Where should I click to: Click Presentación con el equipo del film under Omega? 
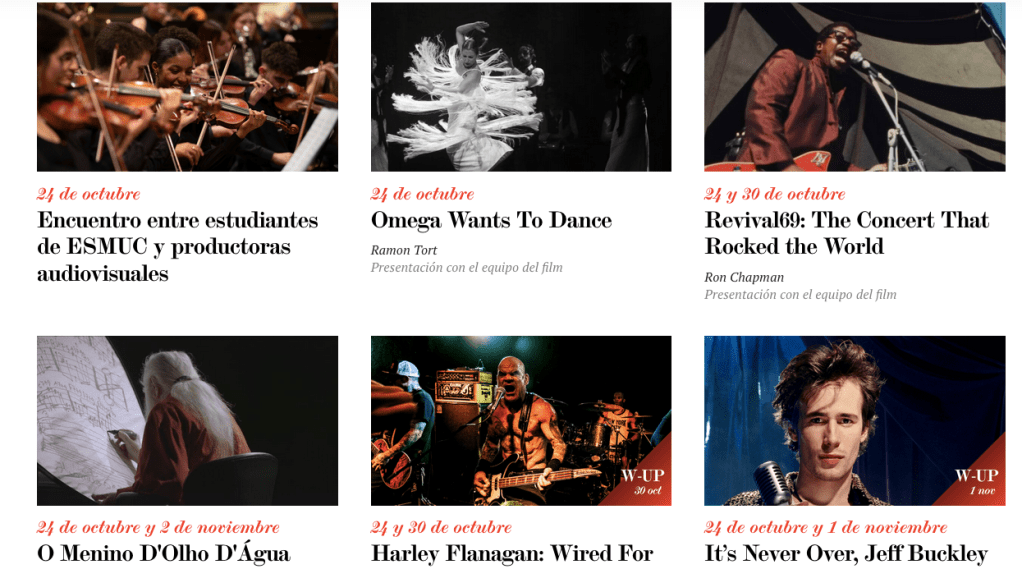tap(467, 268)
